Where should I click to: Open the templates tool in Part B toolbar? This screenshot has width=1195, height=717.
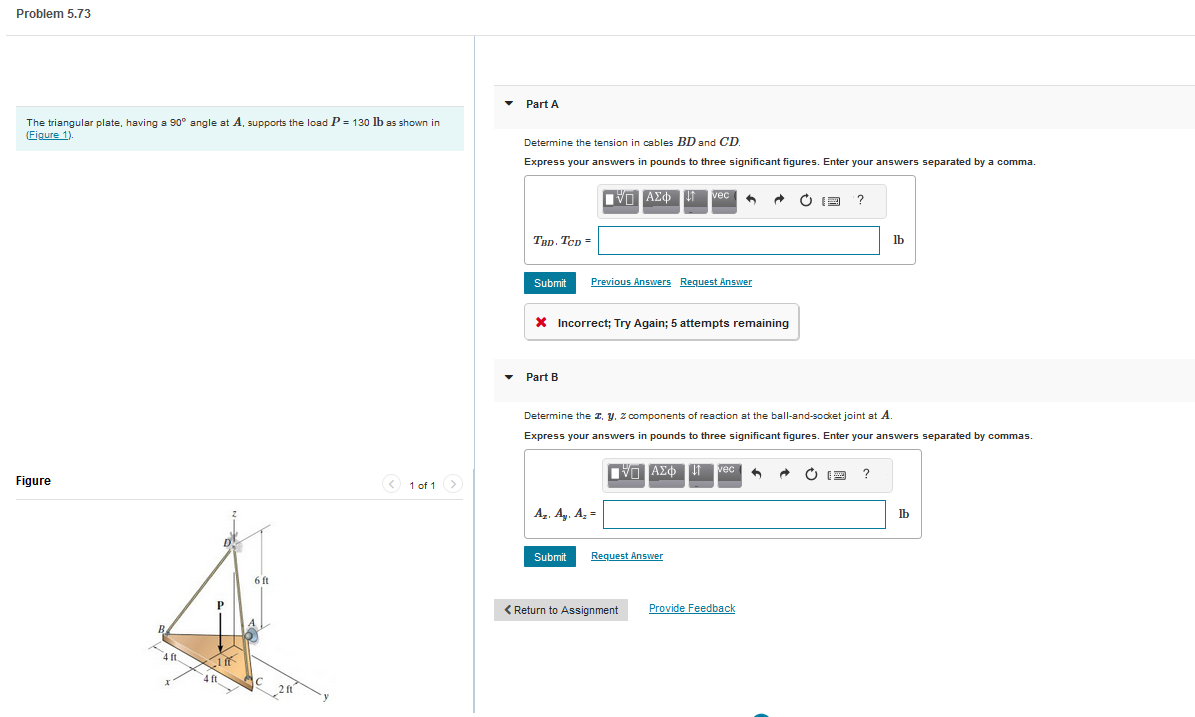point(626,474)
